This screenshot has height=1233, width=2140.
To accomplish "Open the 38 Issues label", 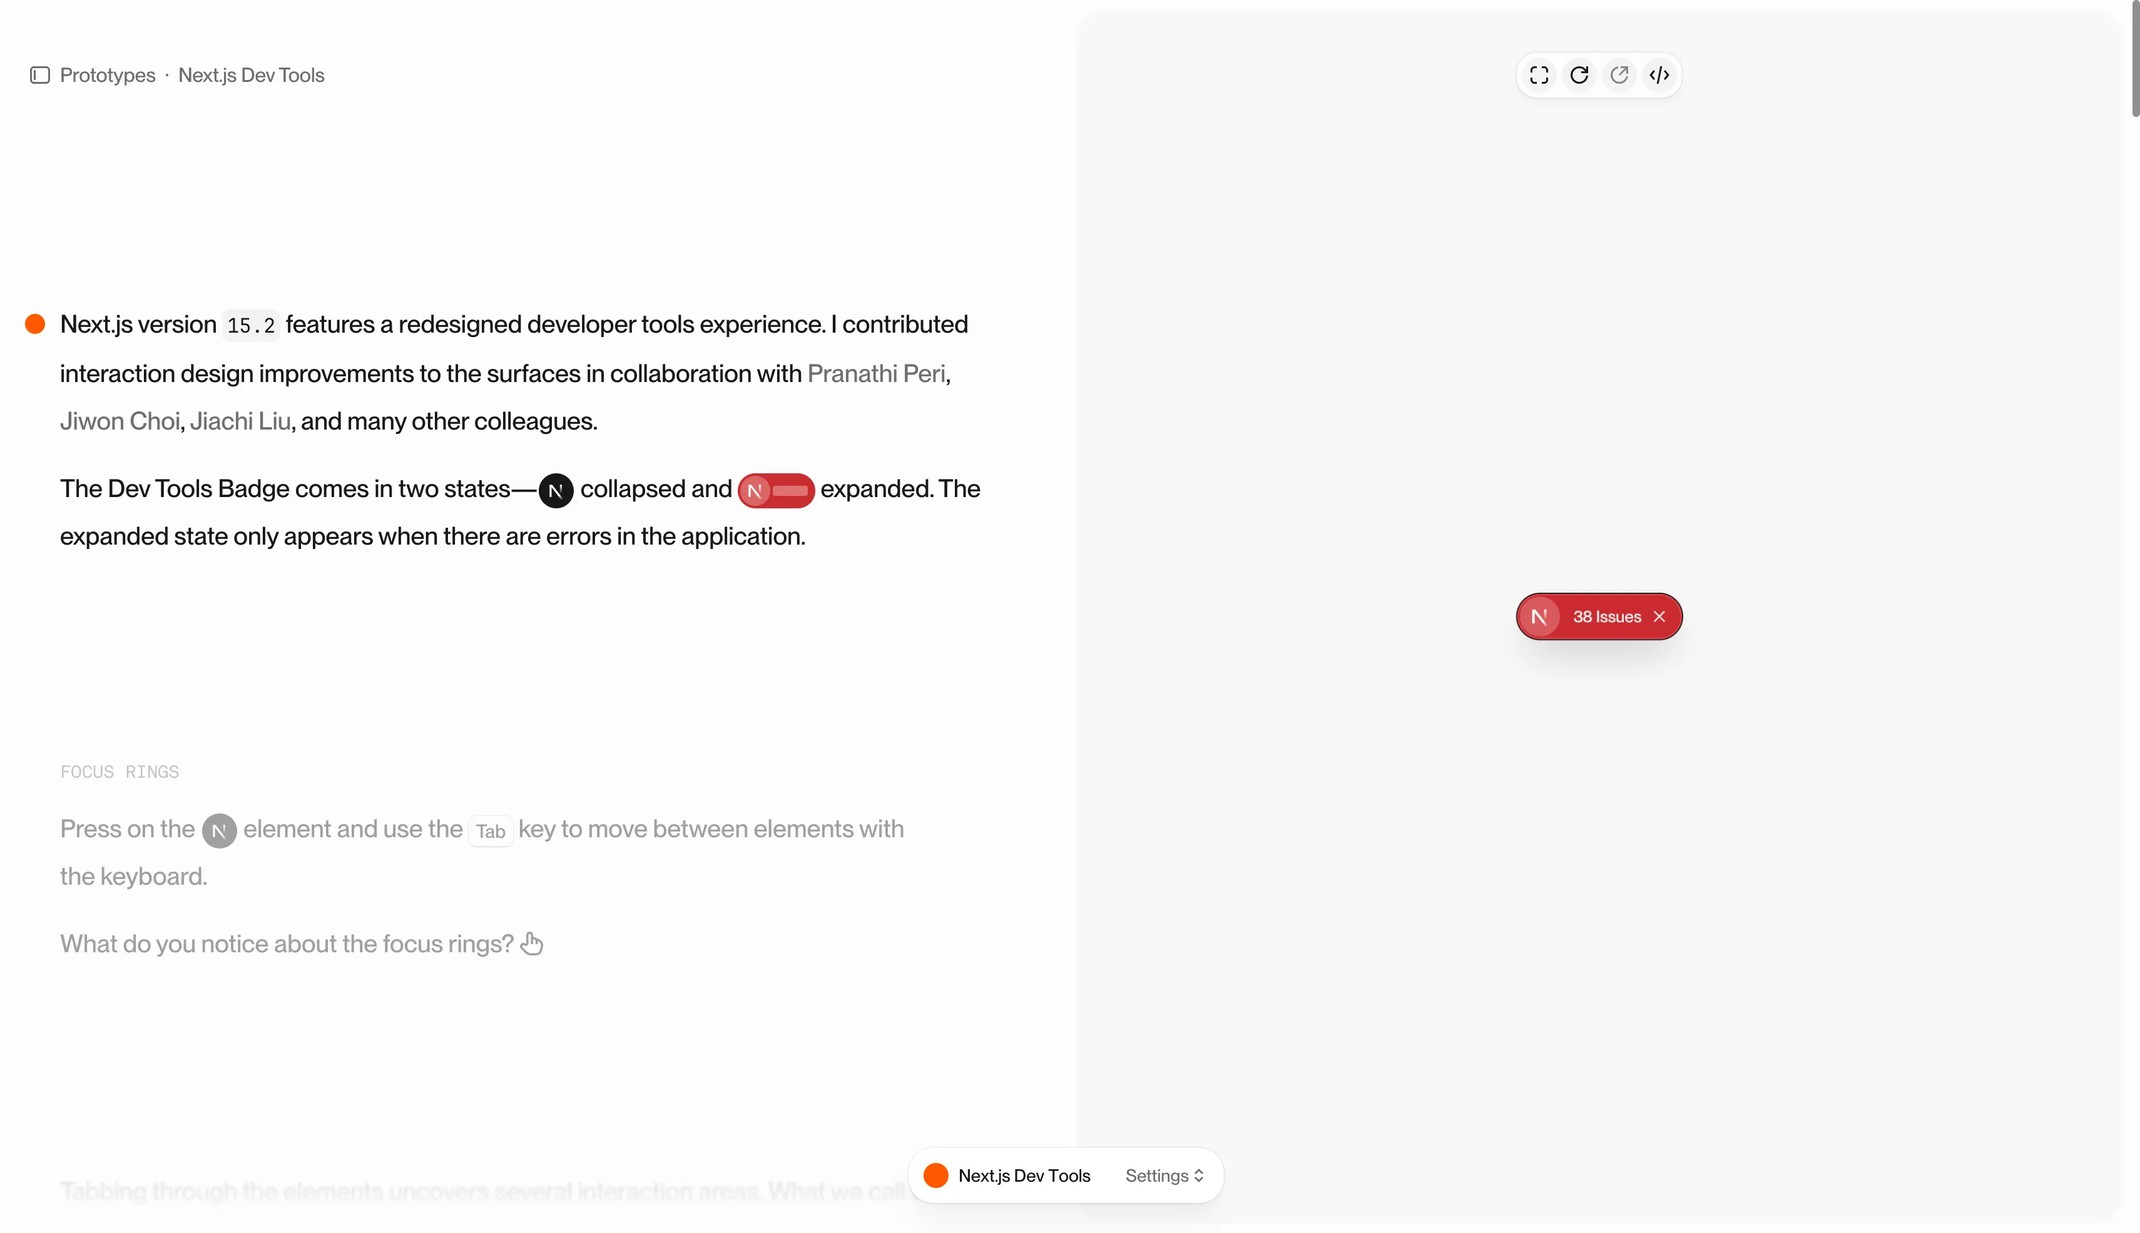I will [1606, 617].
